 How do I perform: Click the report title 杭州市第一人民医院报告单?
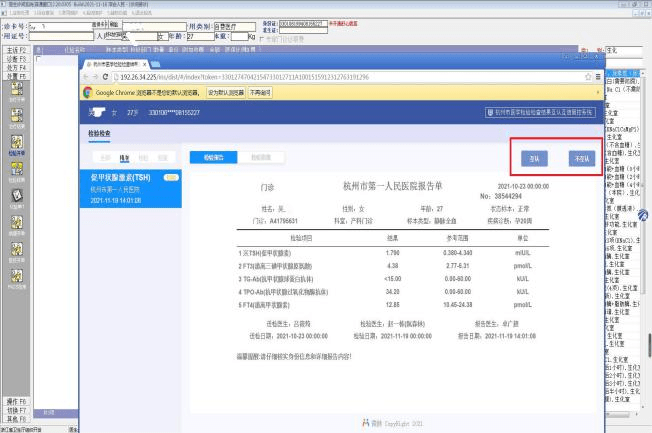pyautogui.click(x=393, y=186)
